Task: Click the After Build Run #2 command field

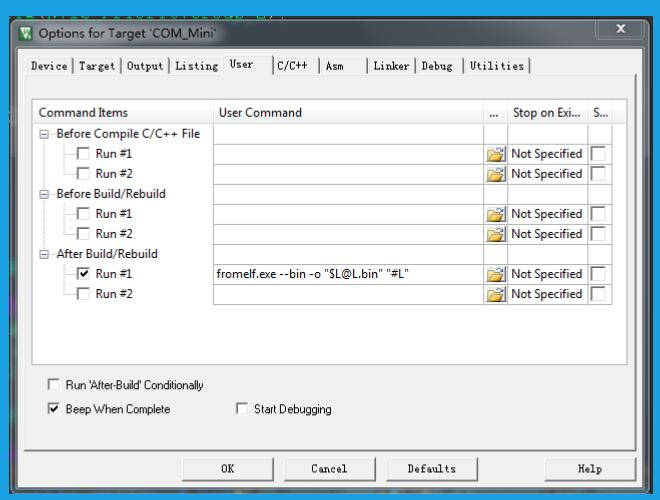Action: click(348, 294)
